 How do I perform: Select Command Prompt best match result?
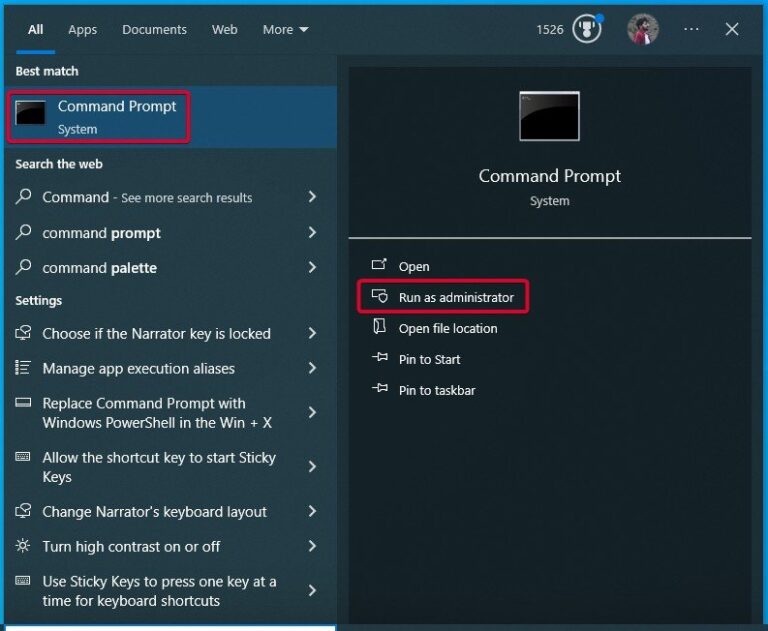(x=170, y=117)
